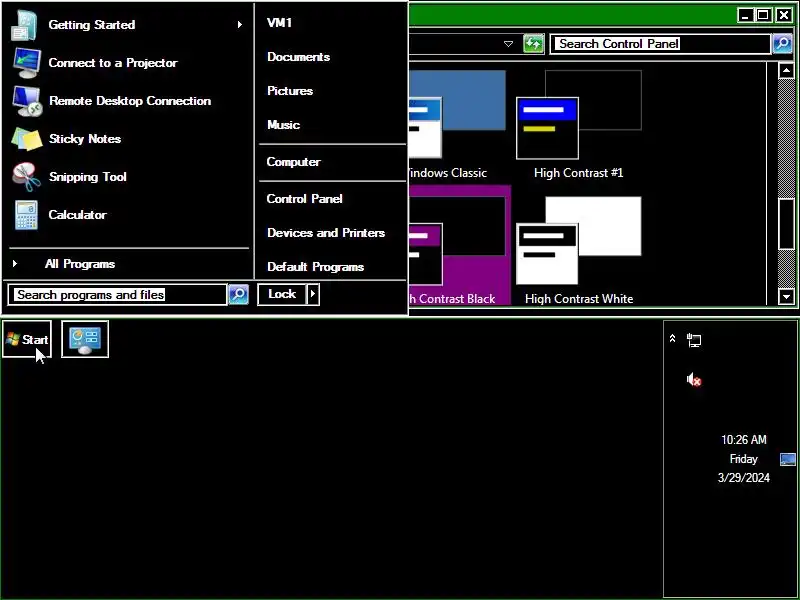
Task: Click the Search Control Panel field
Action: pyautogui.click(x=660, y=44)
